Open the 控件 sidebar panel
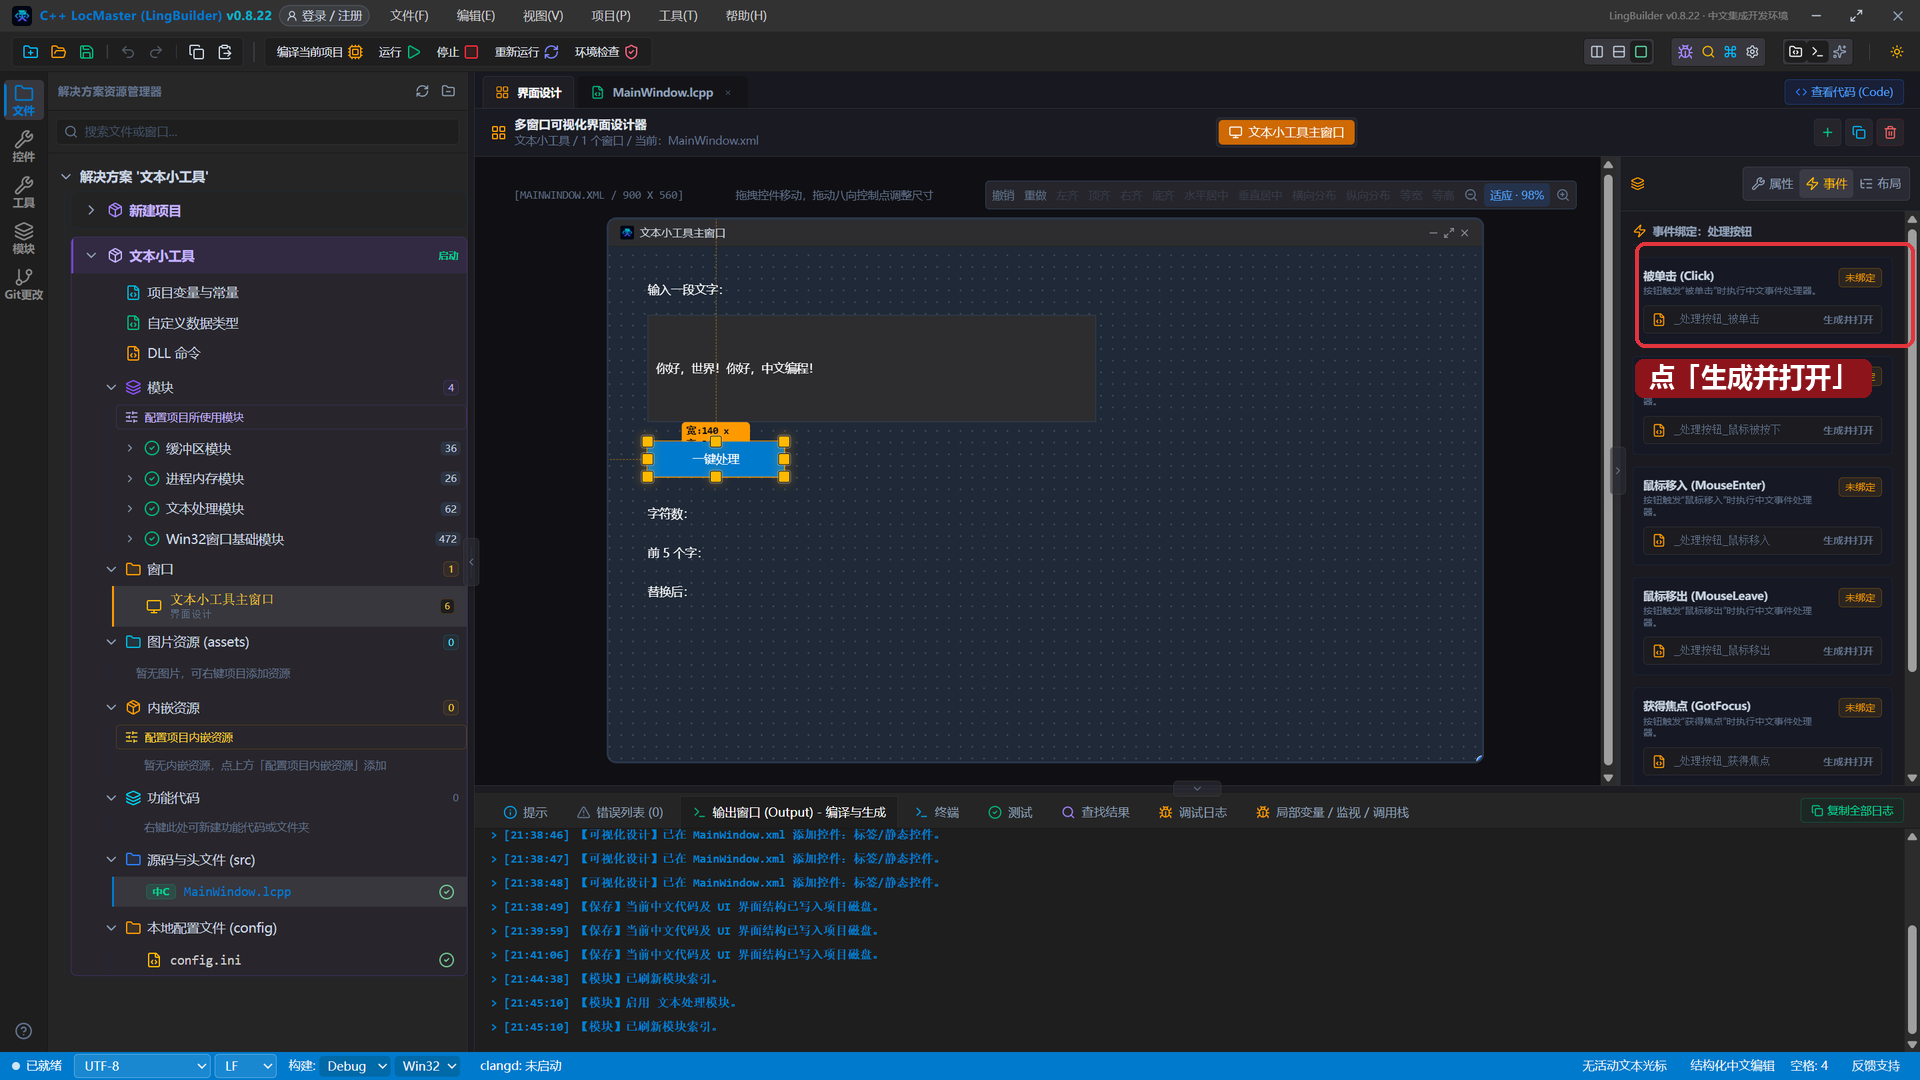 point(23,146)
